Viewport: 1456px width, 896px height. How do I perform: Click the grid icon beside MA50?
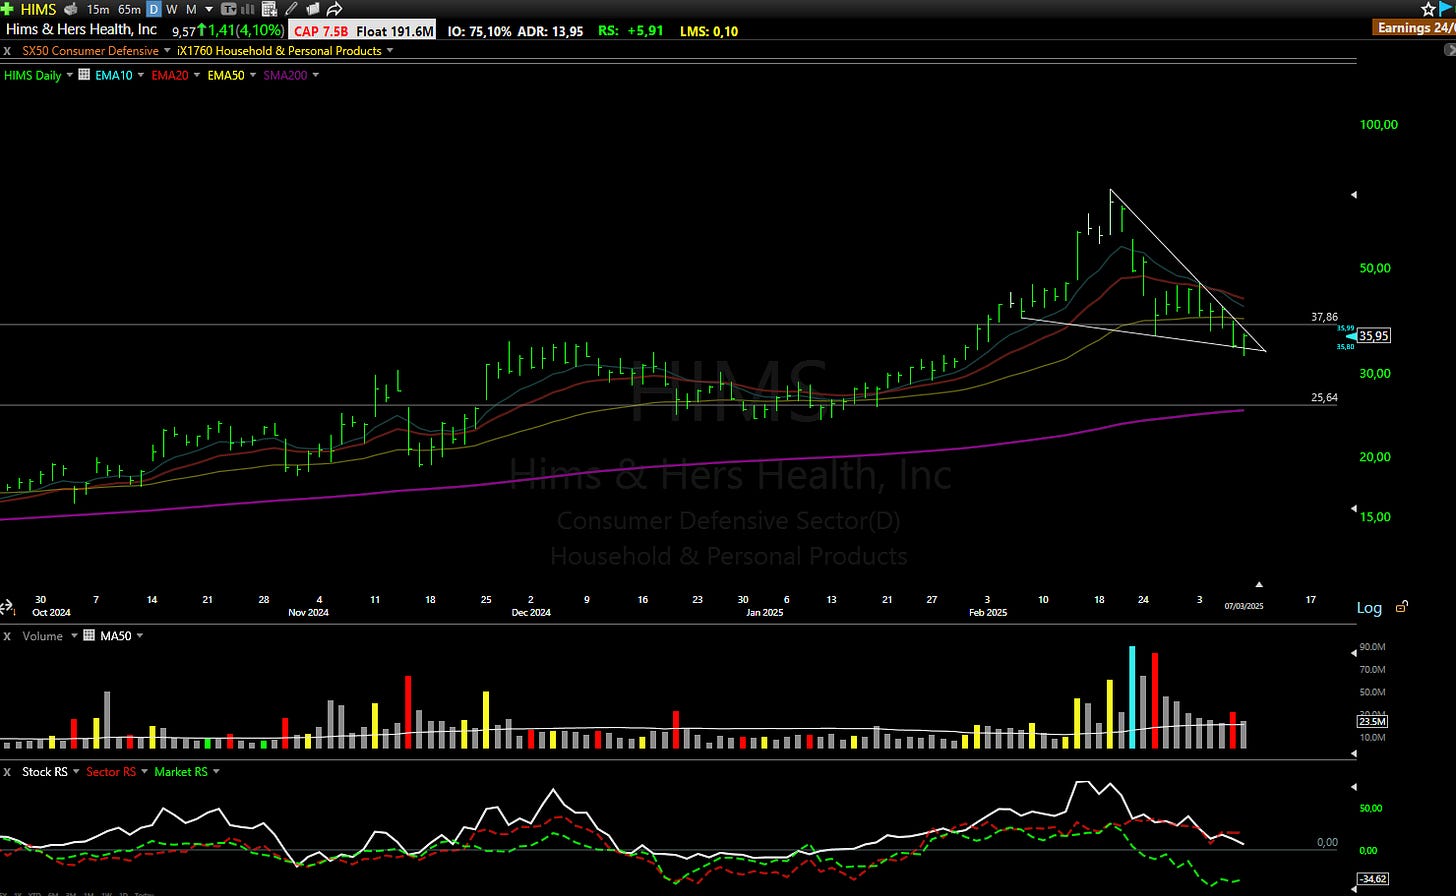[x=90, y=636]
